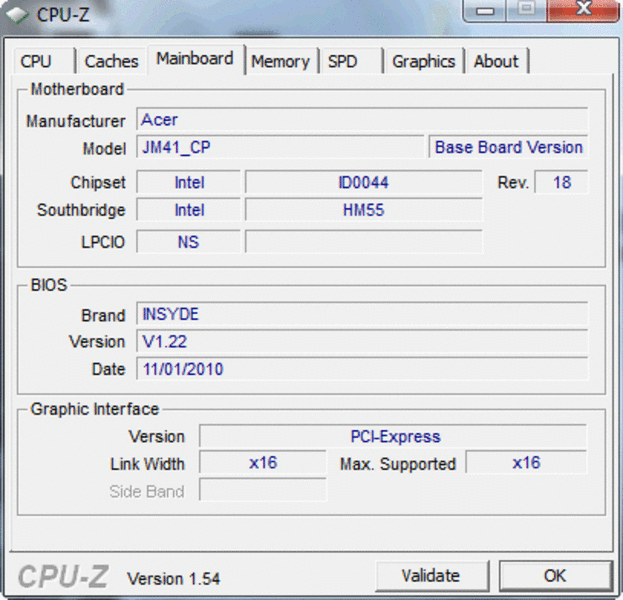Screen dimensions: 623x600
Task: Click the Manufacturer field showing Acer
Action: click(x=362, y=119)
